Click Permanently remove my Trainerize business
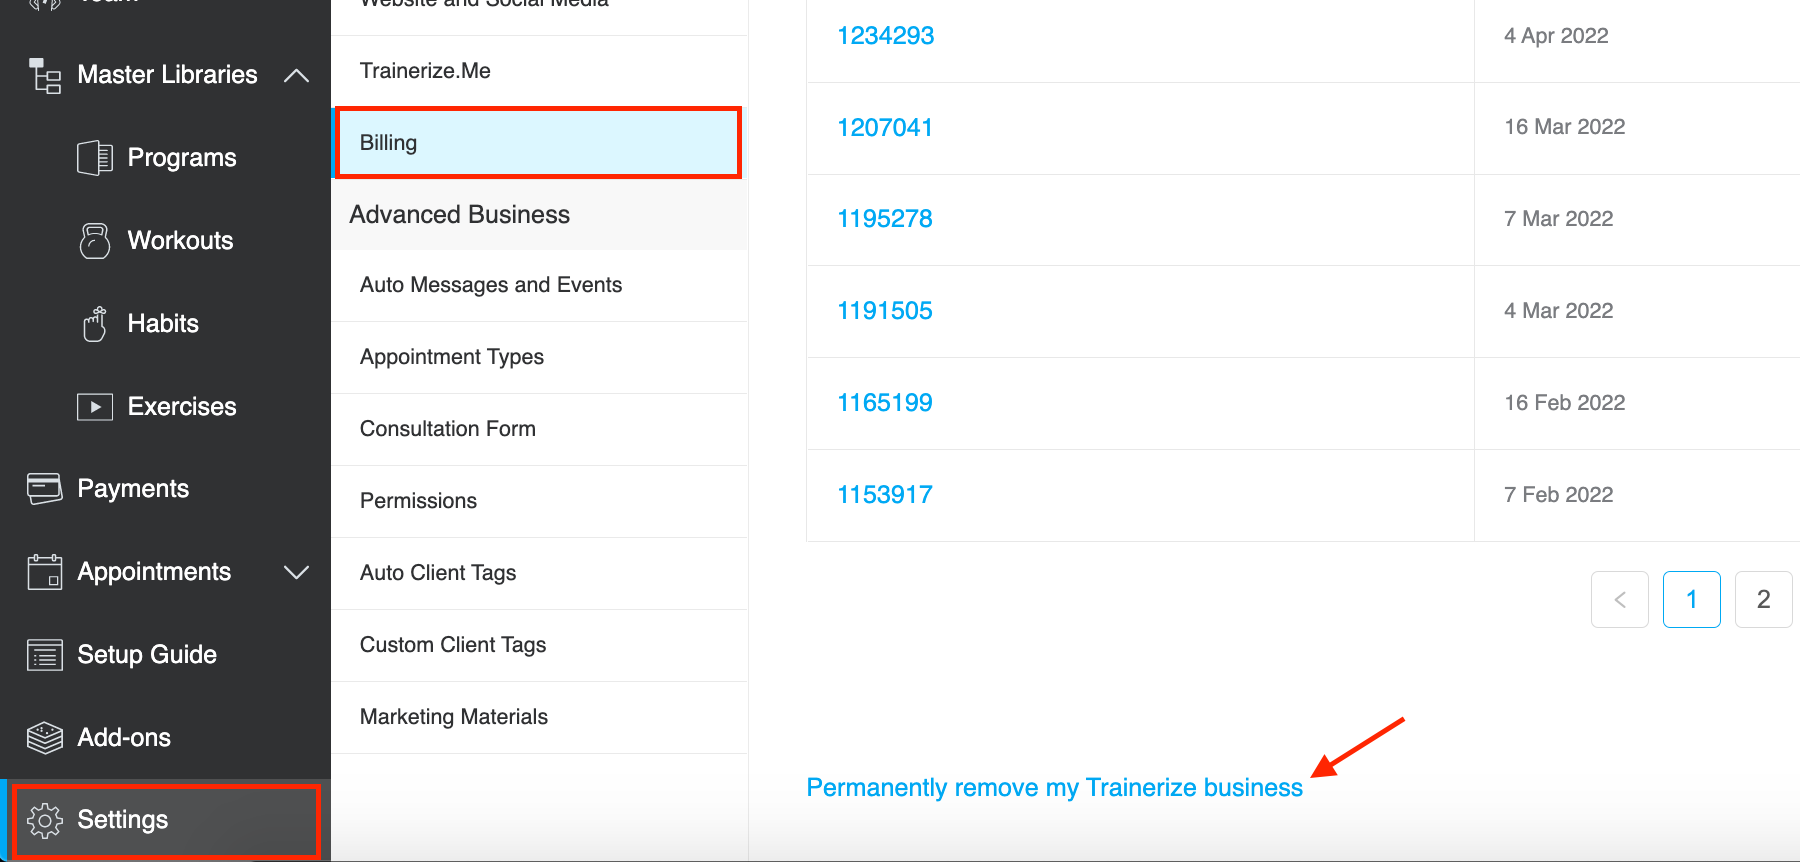1800x862 pixels. (x=1054, y=788)
